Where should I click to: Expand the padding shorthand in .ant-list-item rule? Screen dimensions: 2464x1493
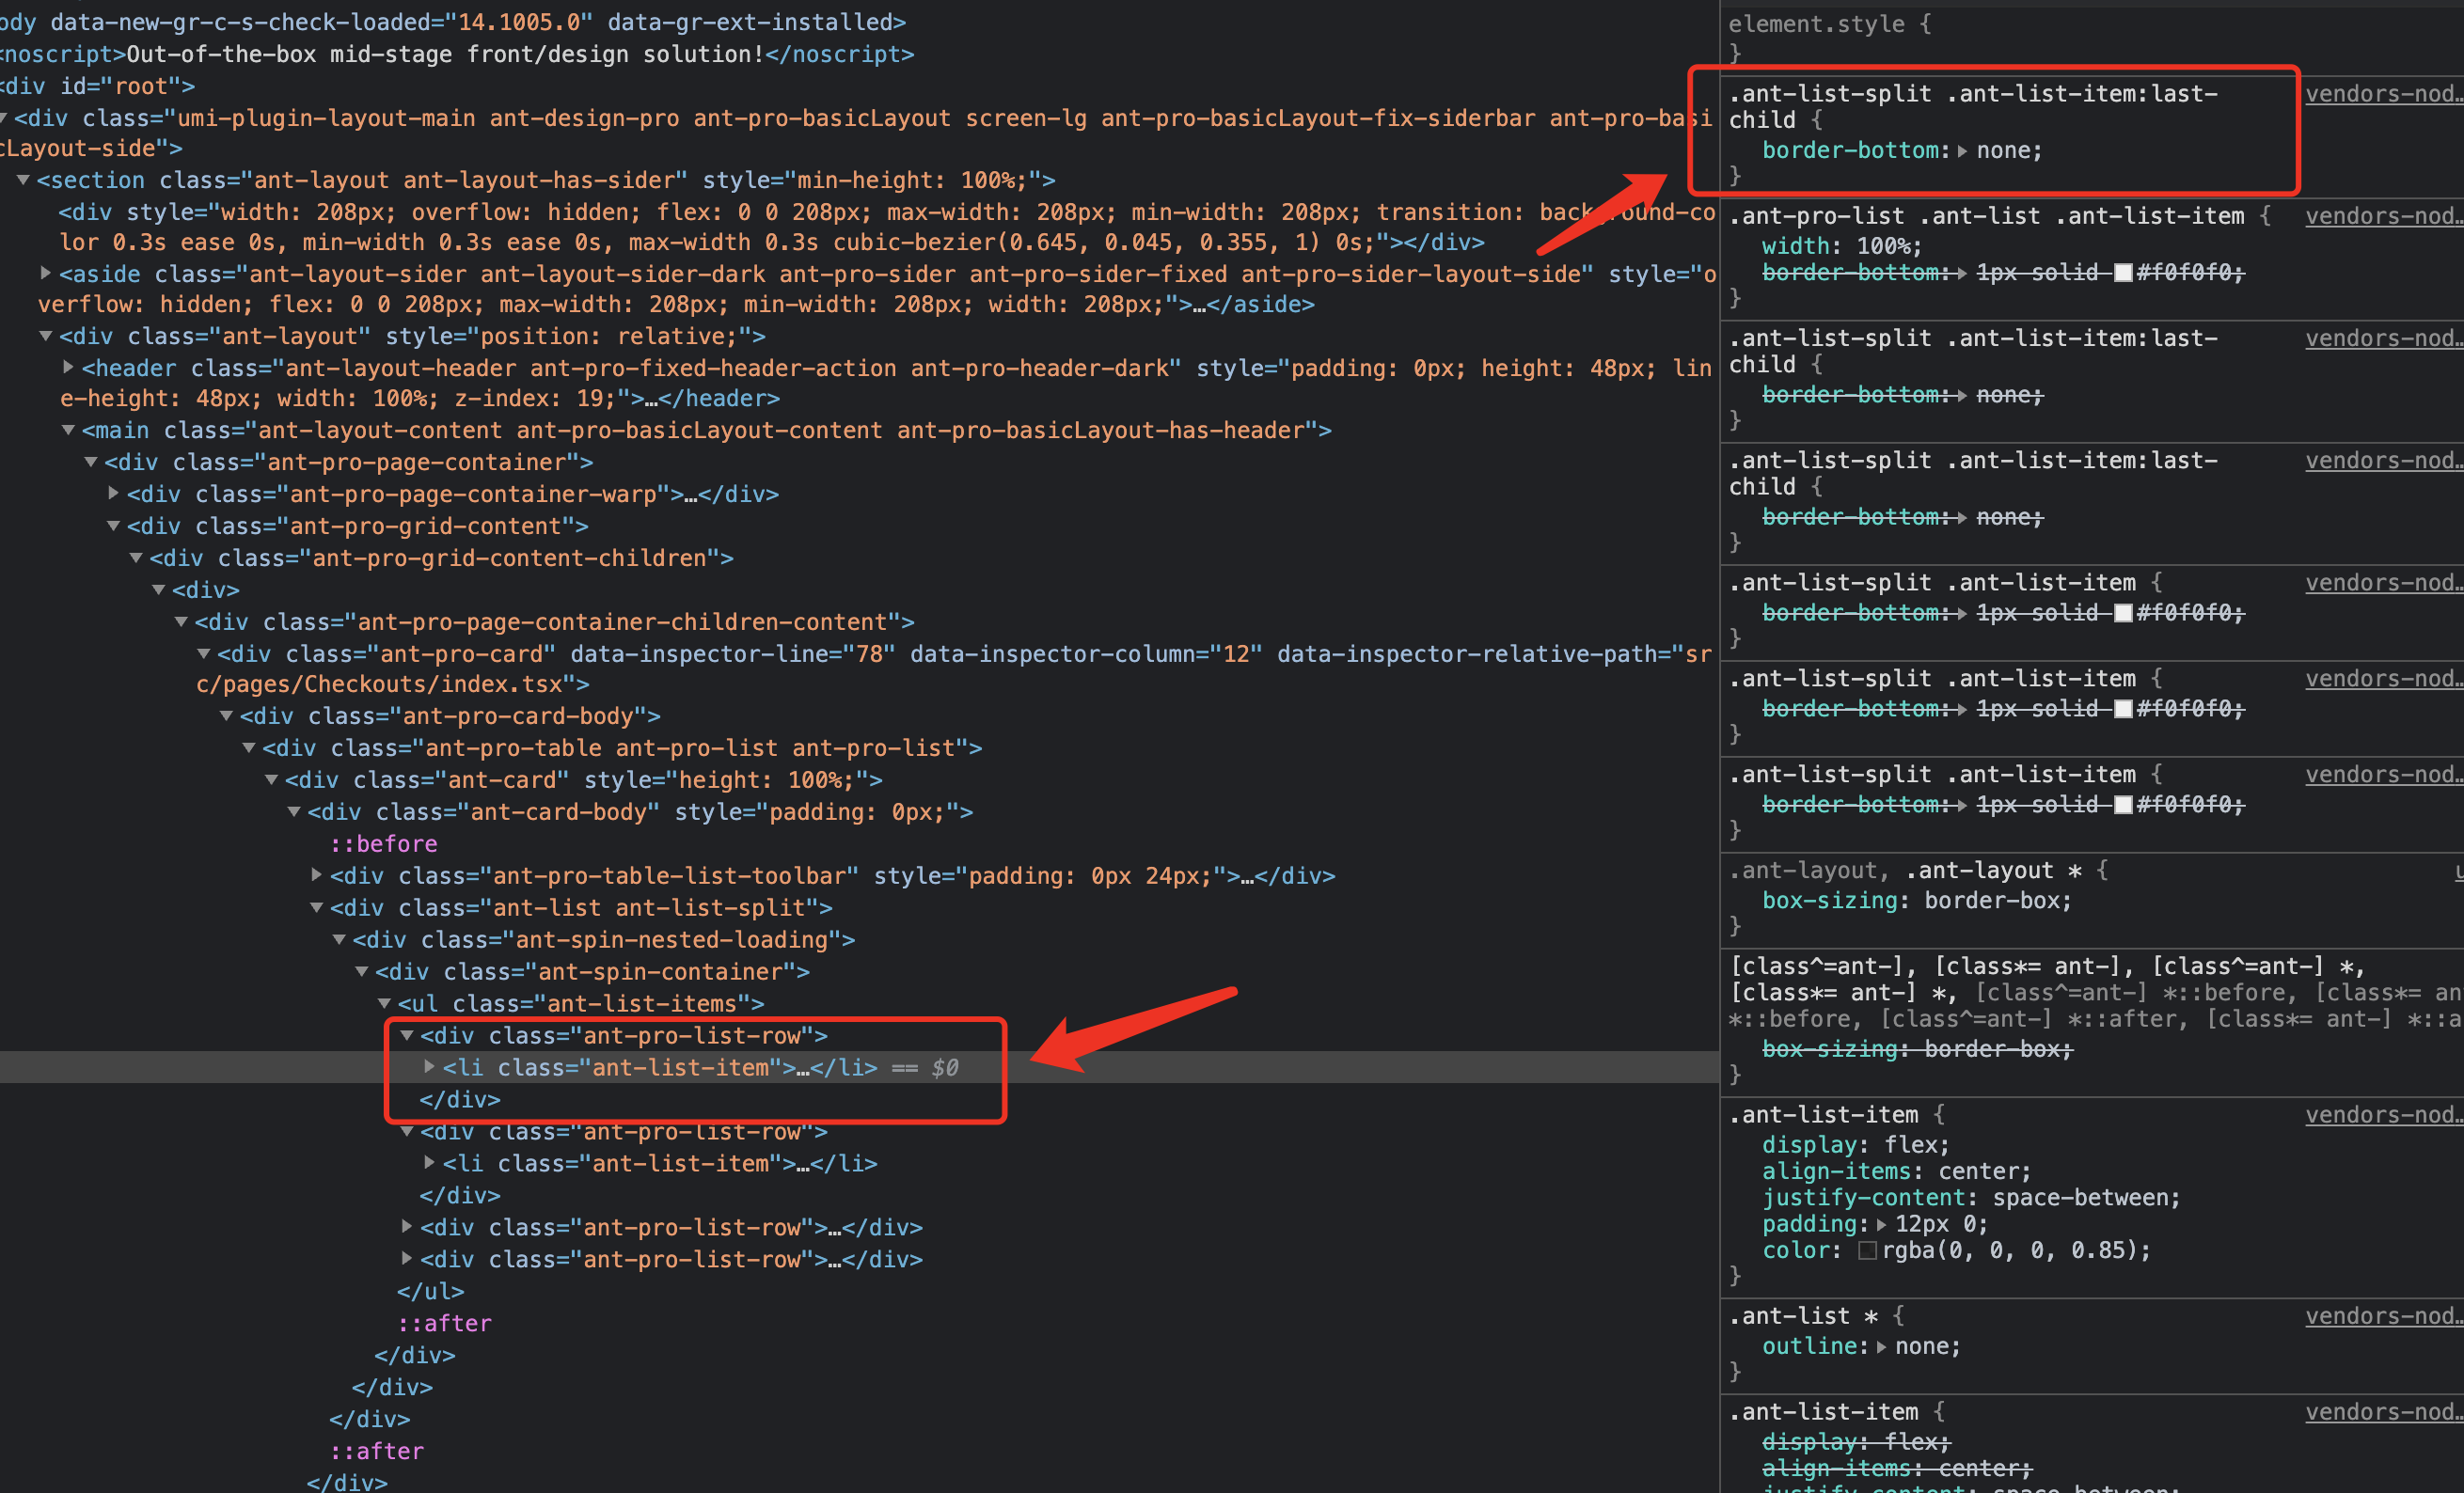pyautogui.click(x=1884, y=1224)
